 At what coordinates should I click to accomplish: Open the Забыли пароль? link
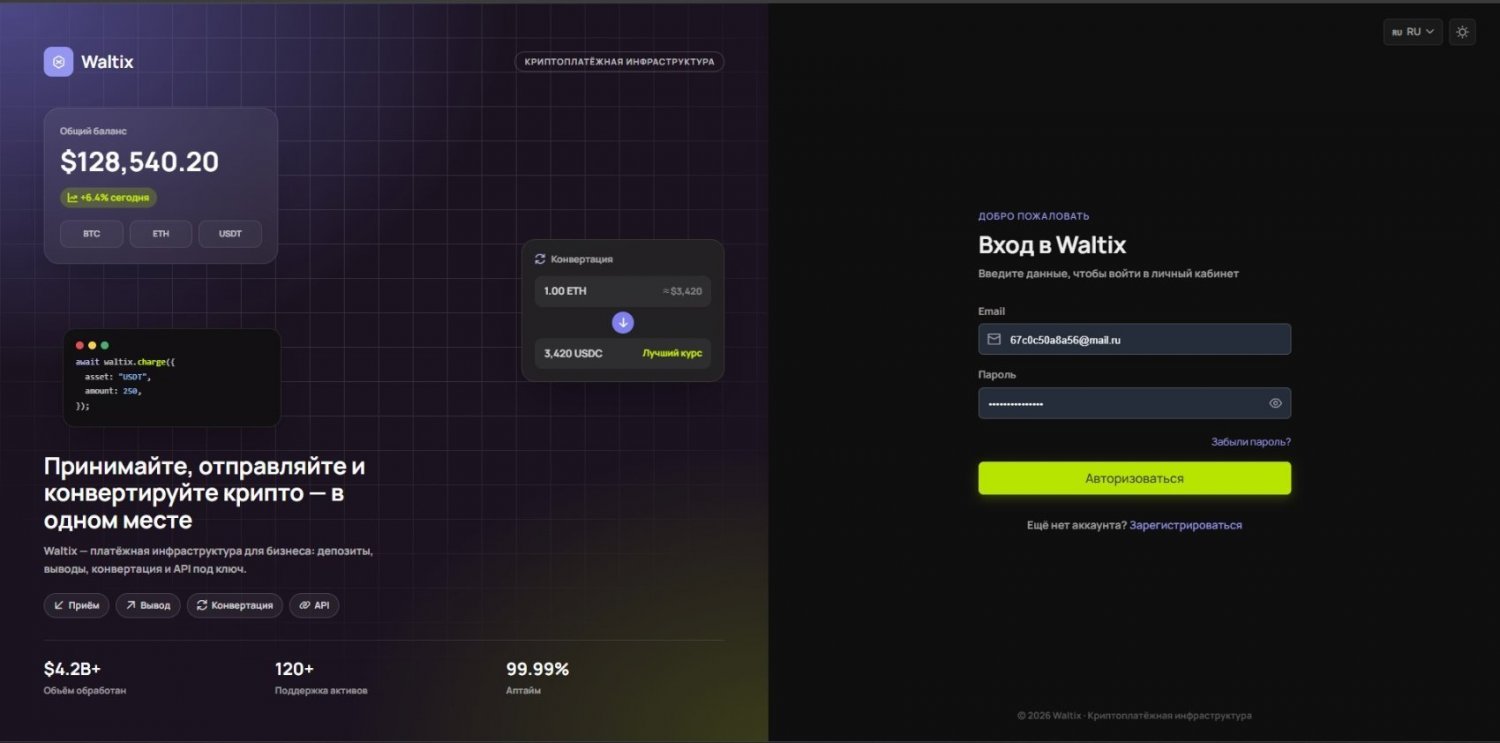tap(1251, 441)
